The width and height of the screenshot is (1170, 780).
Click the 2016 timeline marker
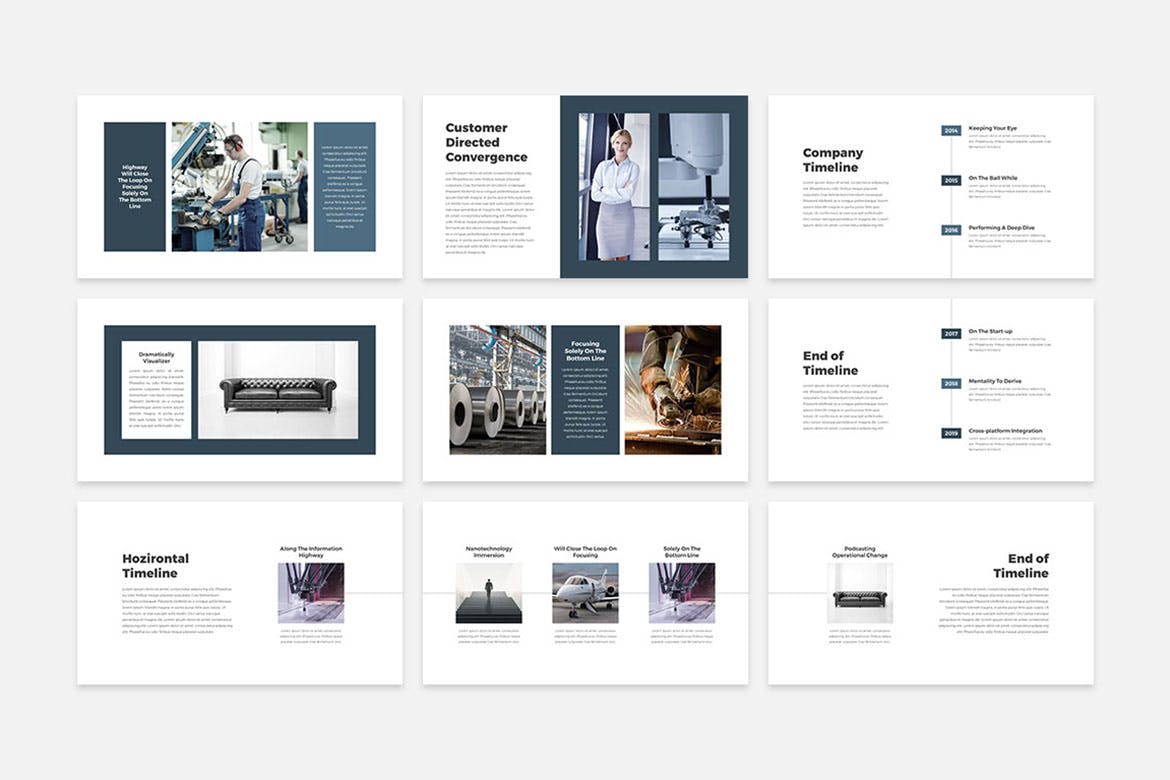click(950, 230)
